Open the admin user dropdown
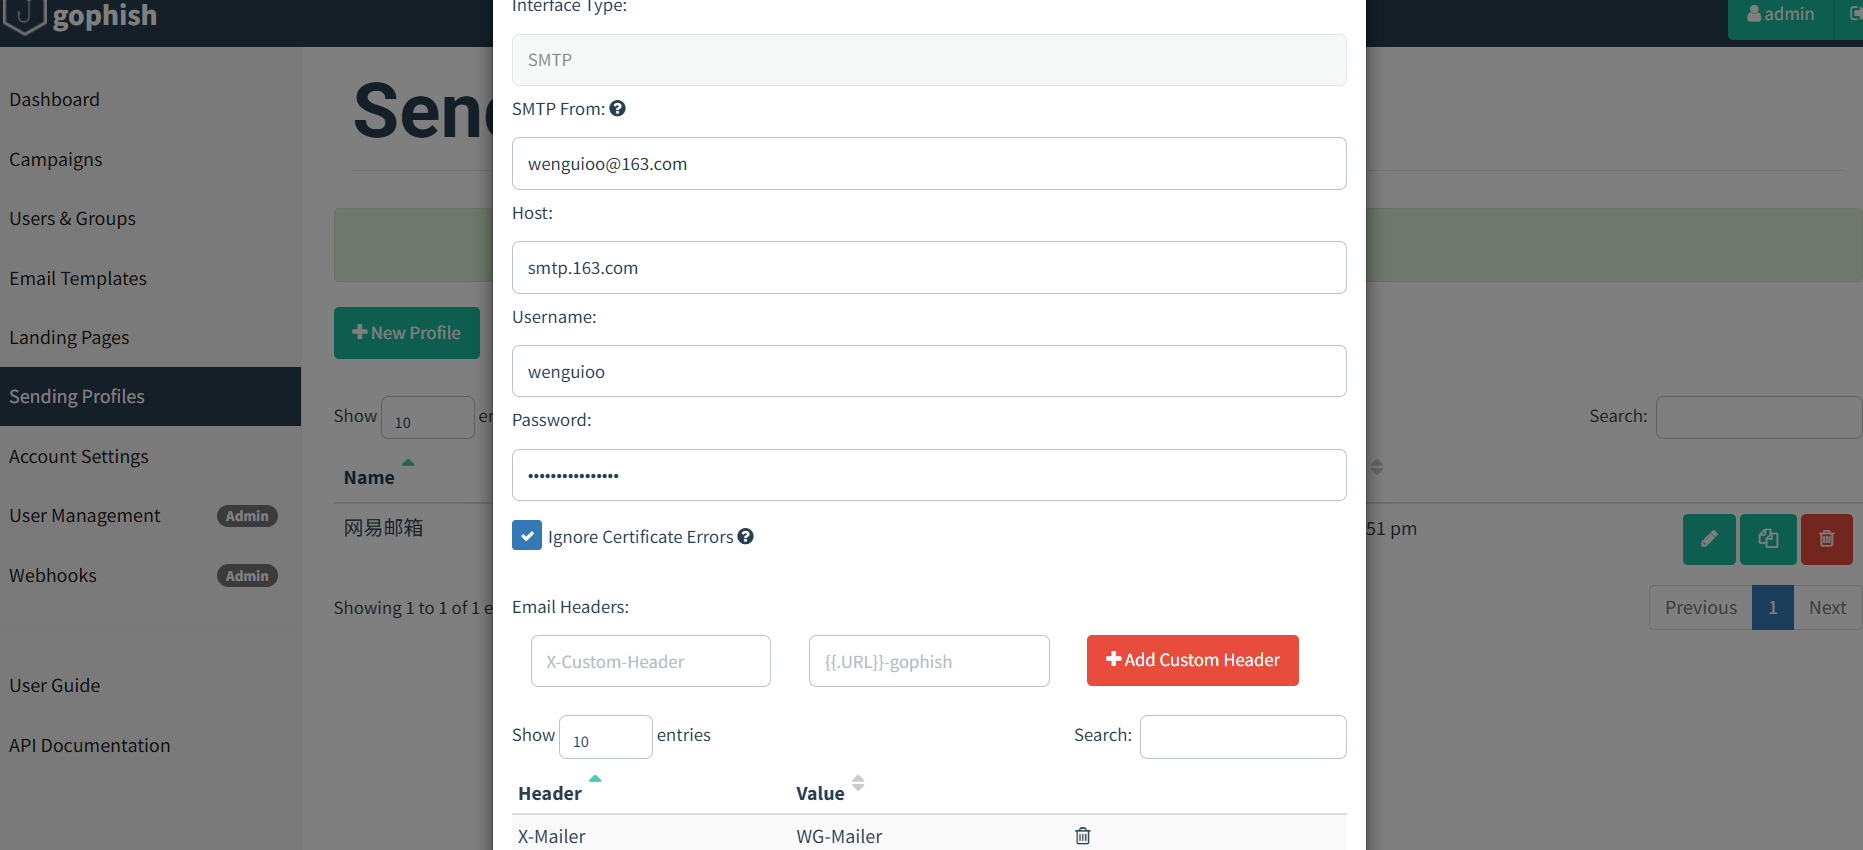This screenshot has width=1863, height=850. pyautogui.click(x=1780, y=15)
